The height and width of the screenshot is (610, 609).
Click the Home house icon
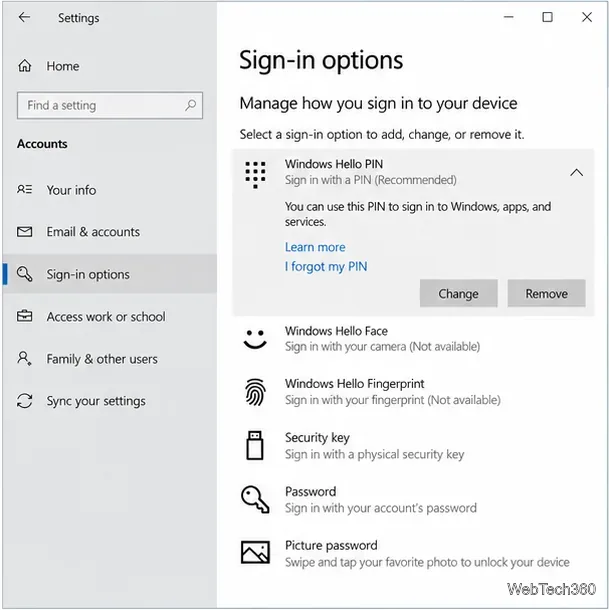point(25,66)
